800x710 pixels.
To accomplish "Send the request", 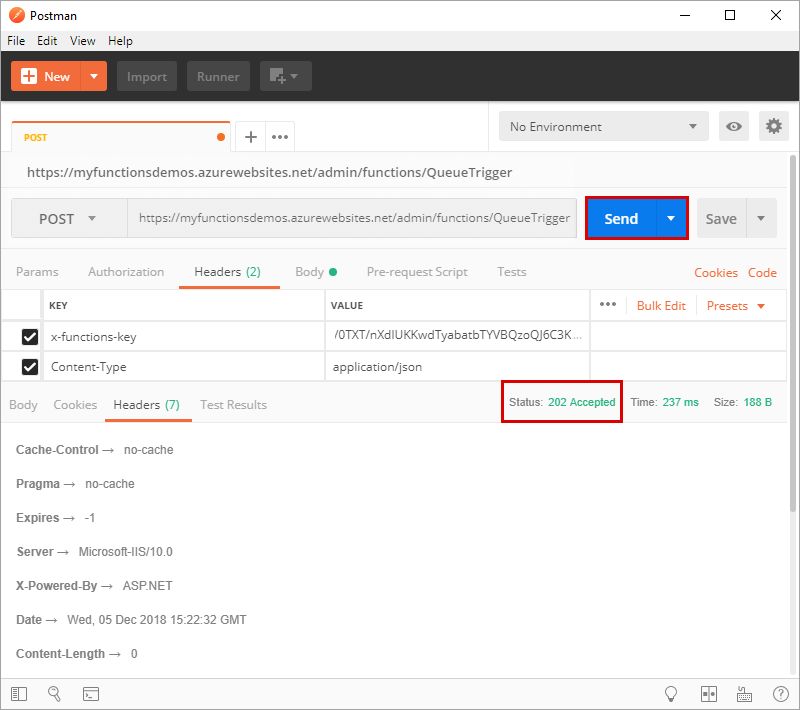I will click(x=621, y=218).
